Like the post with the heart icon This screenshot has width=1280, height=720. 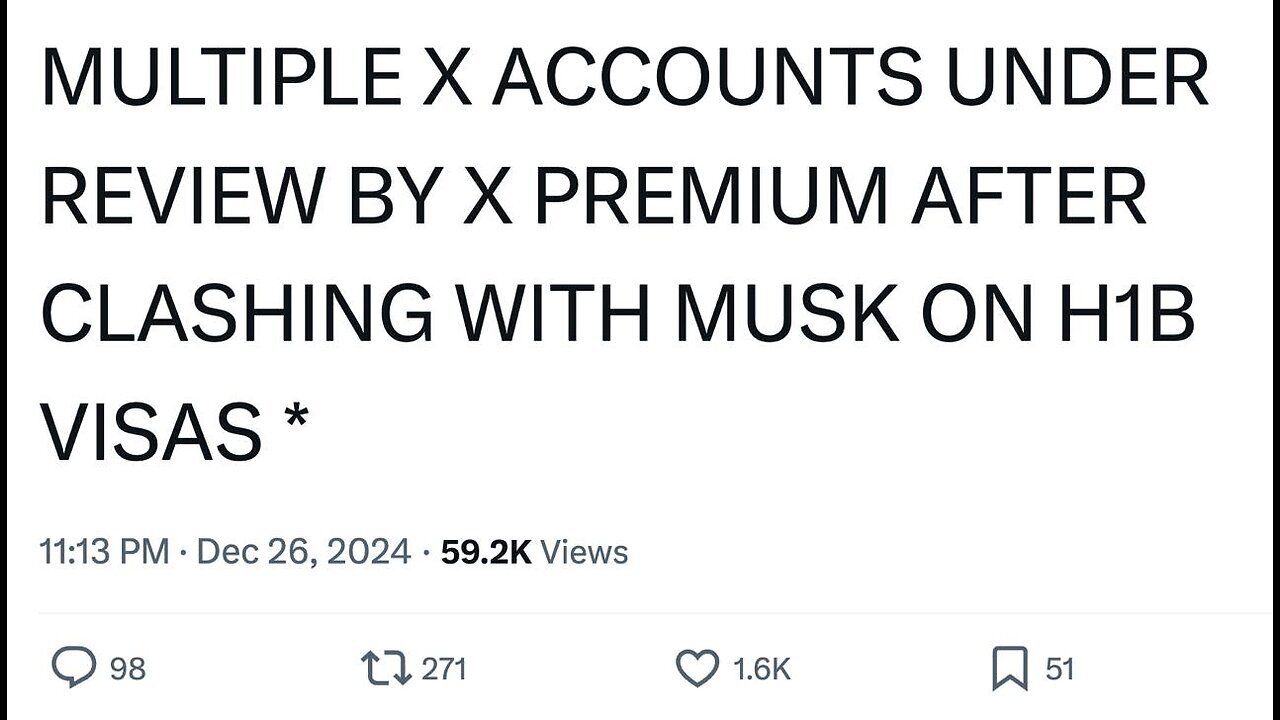click(698, 668)
